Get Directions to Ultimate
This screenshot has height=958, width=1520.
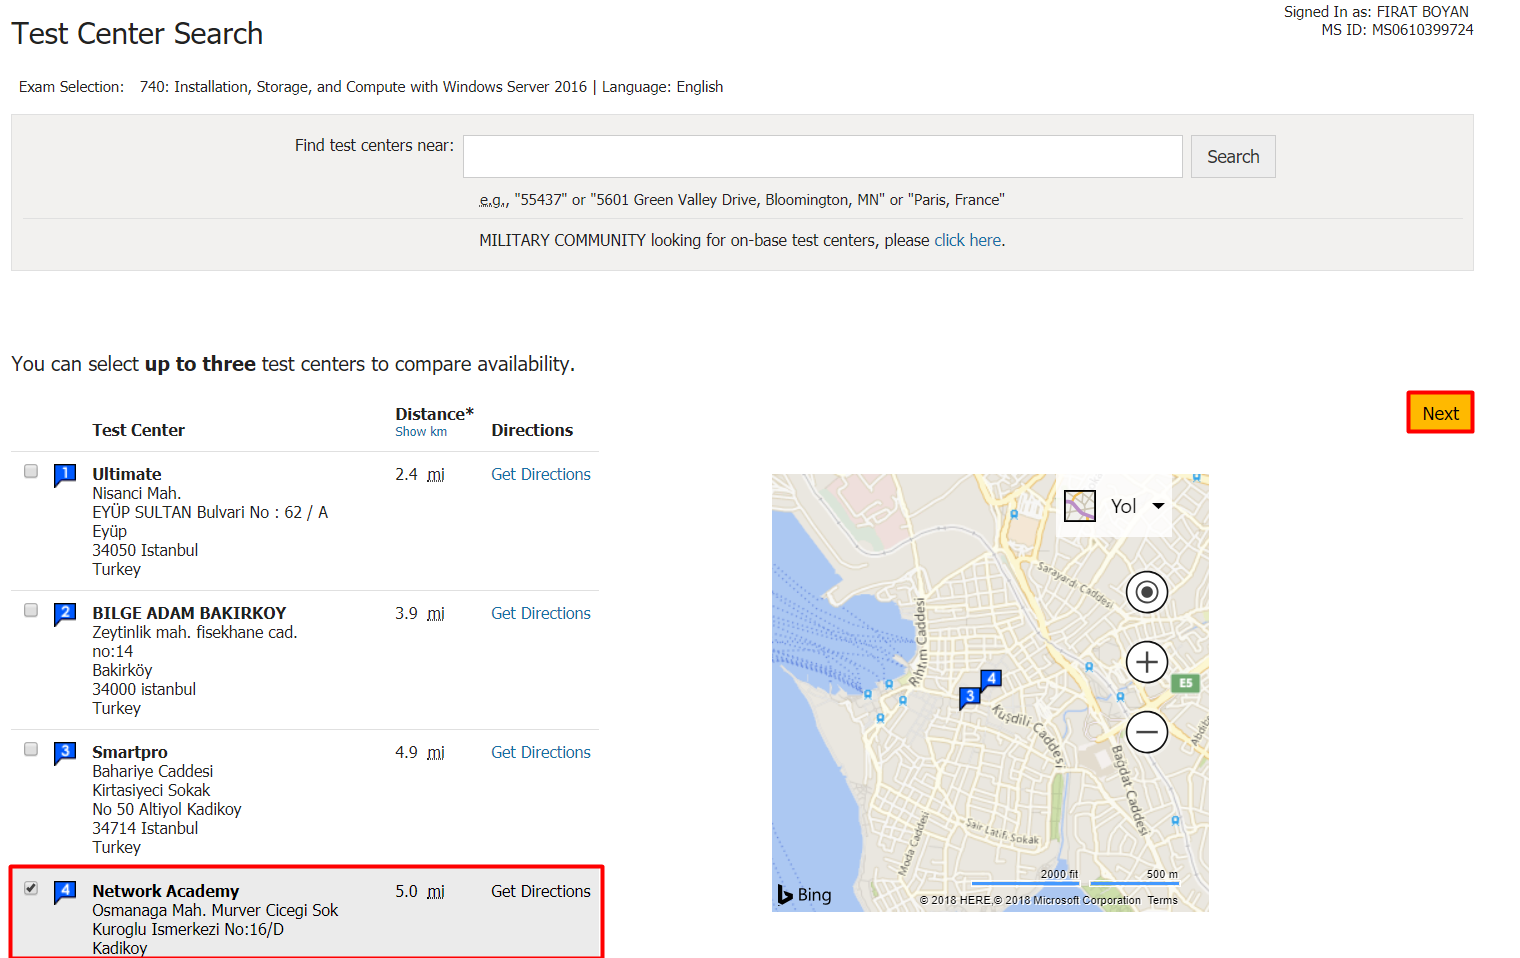pos(541,474)
